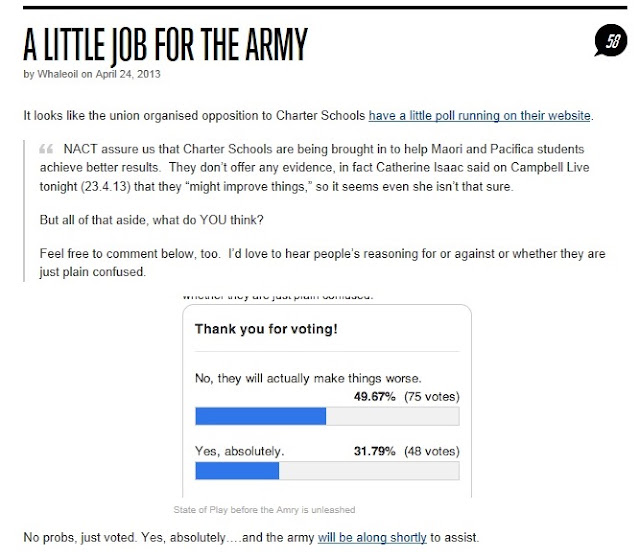Click the post date April 24, 2013
This screenshot has width=640, height=559.
(128, 74)
